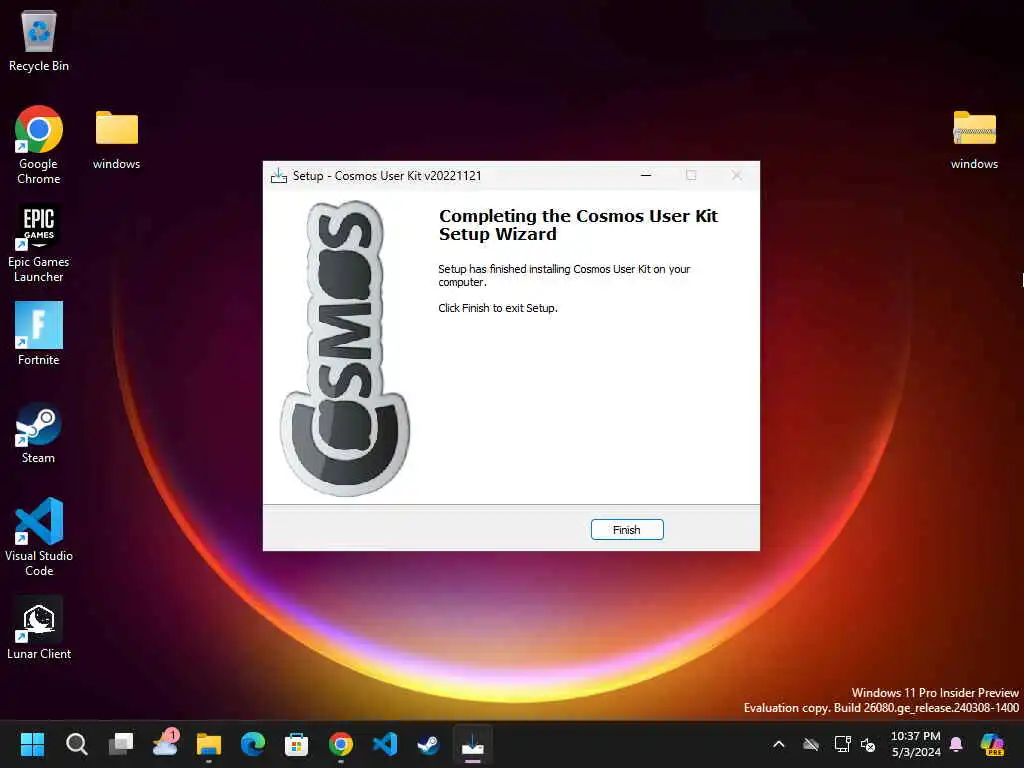Image resolution: width=1024 pixels, height=768 pixels.
Task: Open Task View from the taskbar
Action: pyautogui.click(x=121, y=744)
